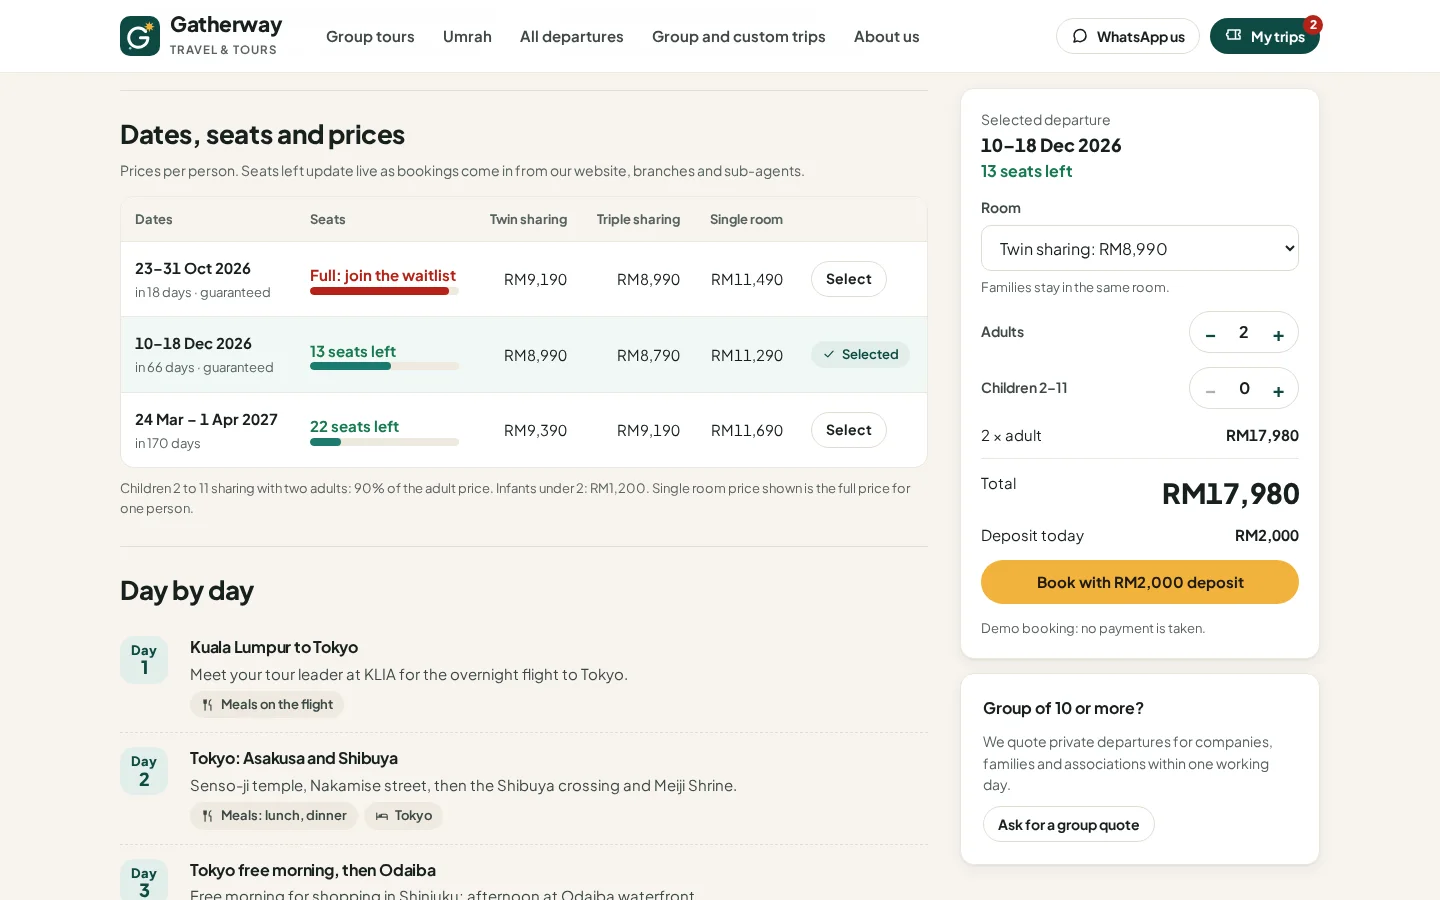Click the RM8,790 triple sharing price

[x=648, y=355]
